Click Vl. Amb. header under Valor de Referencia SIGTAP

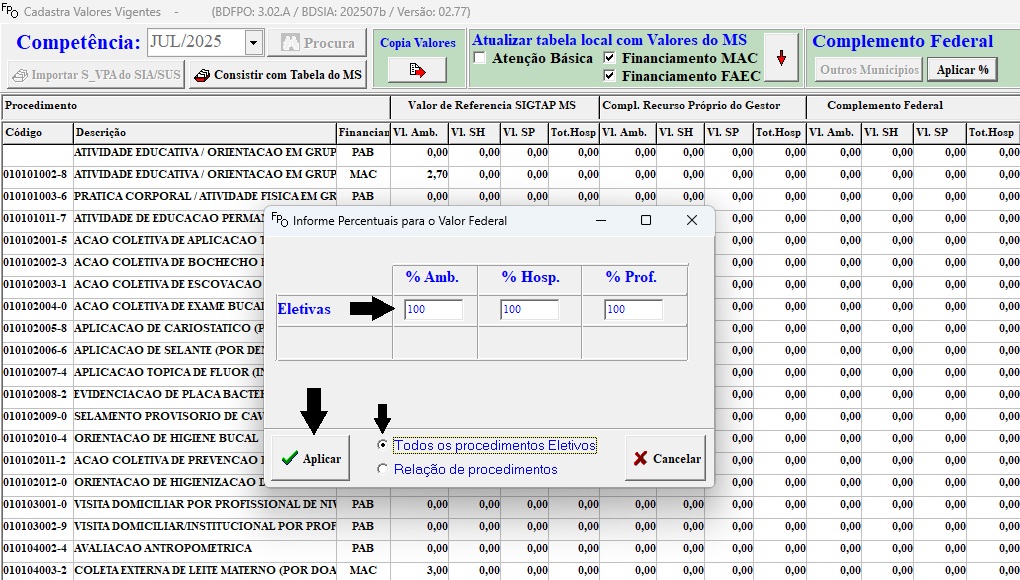pos(420,133)
